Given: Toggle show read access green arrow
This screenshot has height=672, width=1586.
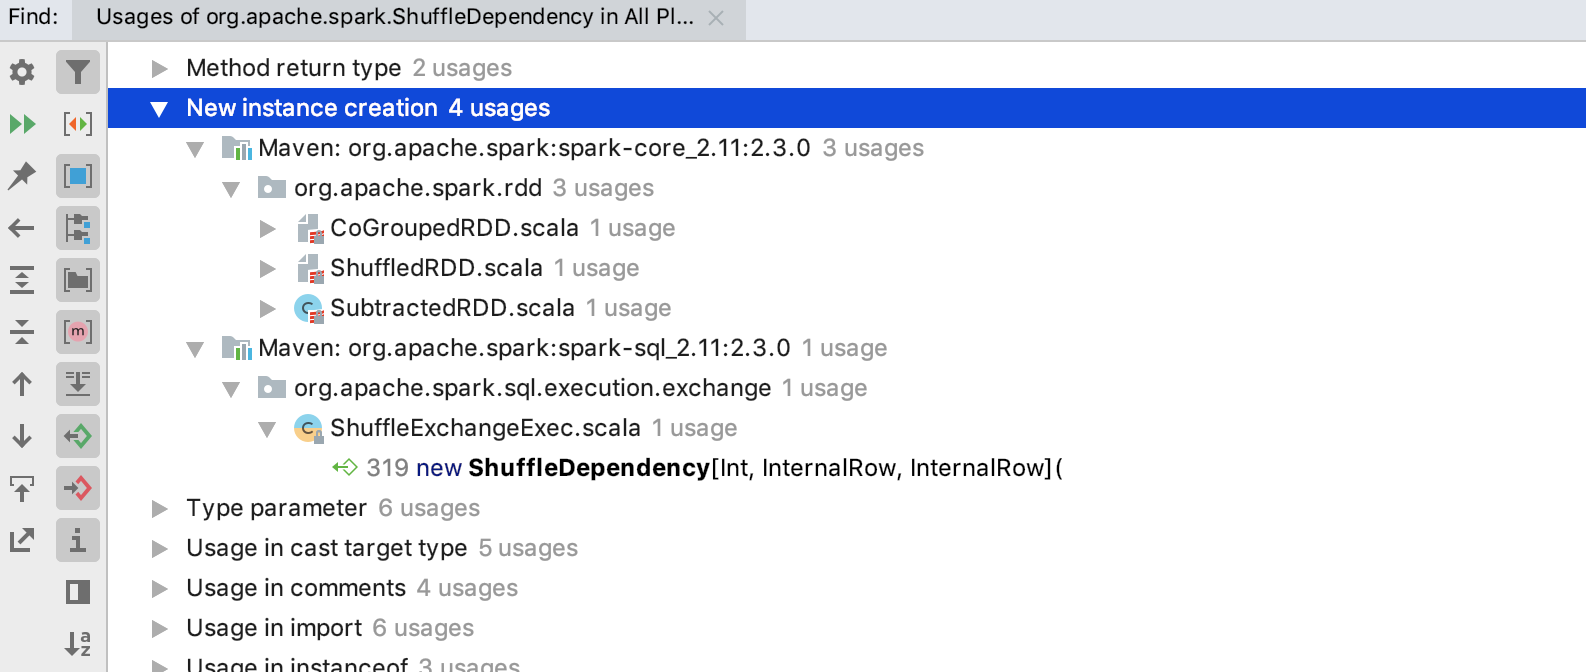Looking at the screenshot, I should pyautogui.click(x=78, y=436).
